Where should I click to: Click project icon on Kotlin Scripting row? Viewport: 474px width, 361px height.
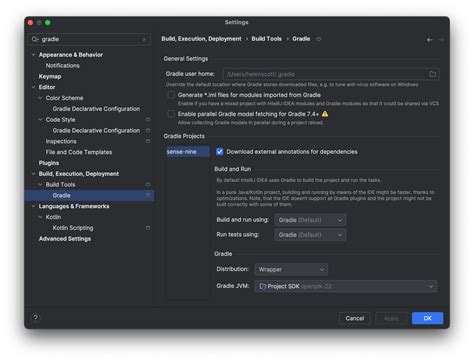tap(148, 228)
